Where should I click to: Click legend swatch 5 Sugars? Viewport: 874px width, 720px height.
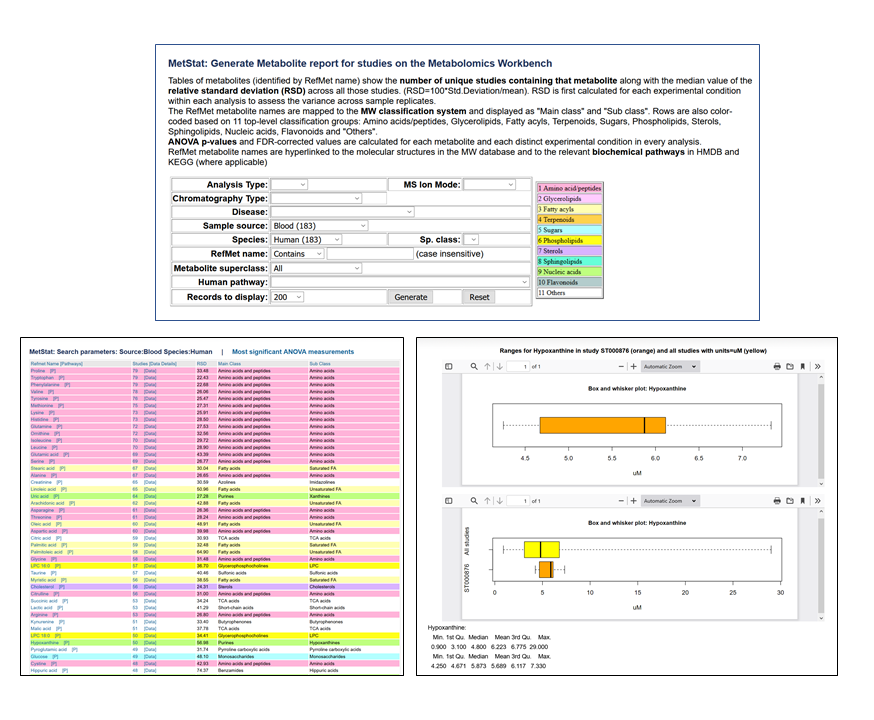coord(569,230)
